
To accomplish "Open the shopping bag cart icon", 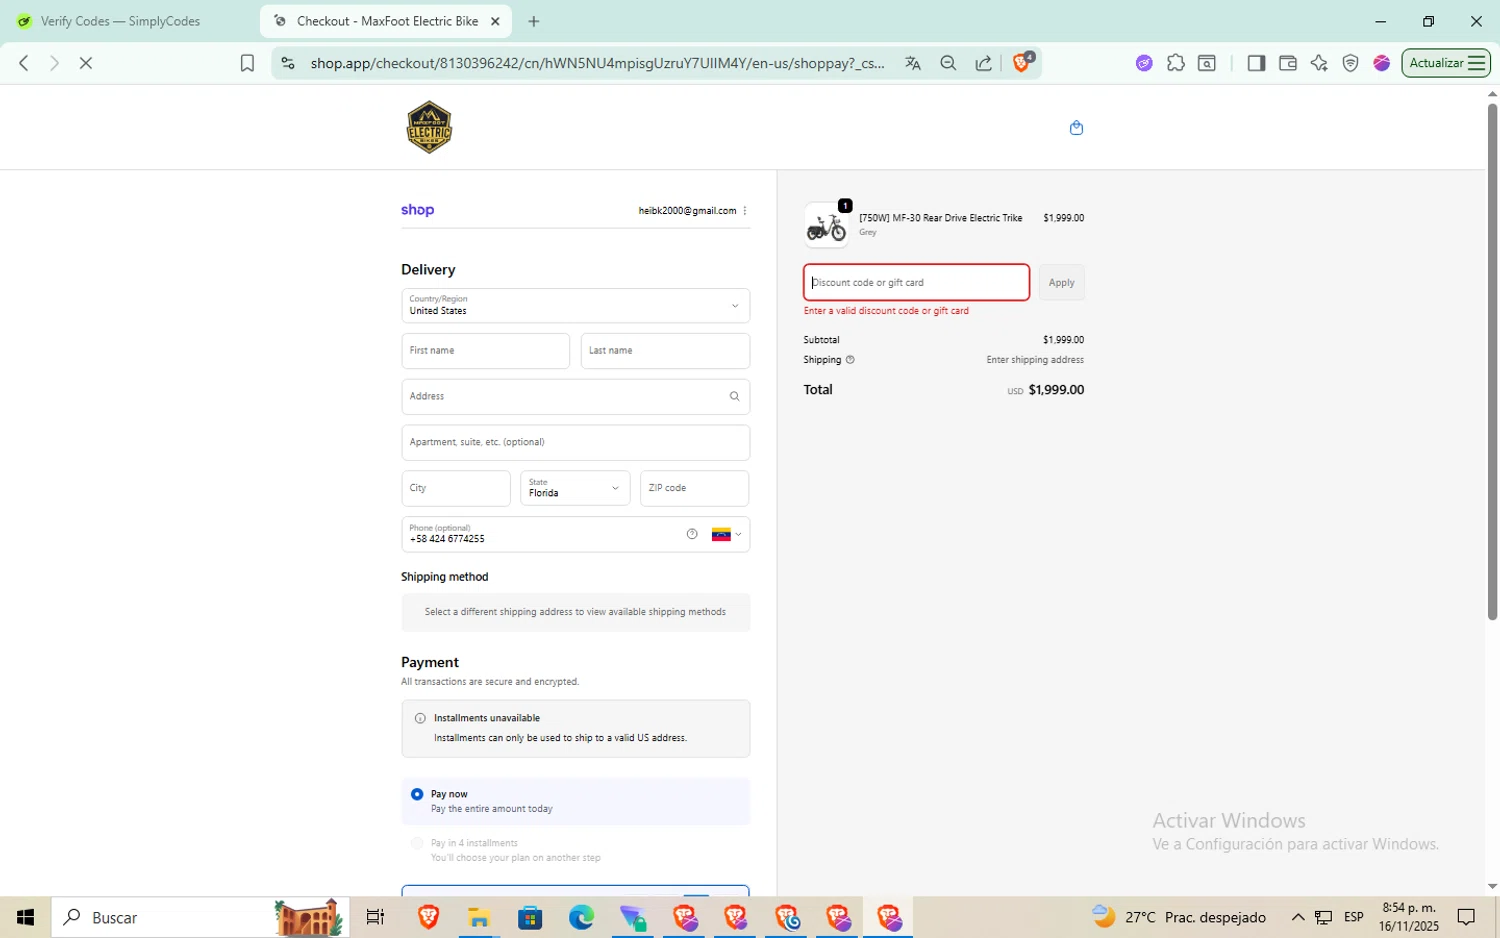I will point(1076,127).
